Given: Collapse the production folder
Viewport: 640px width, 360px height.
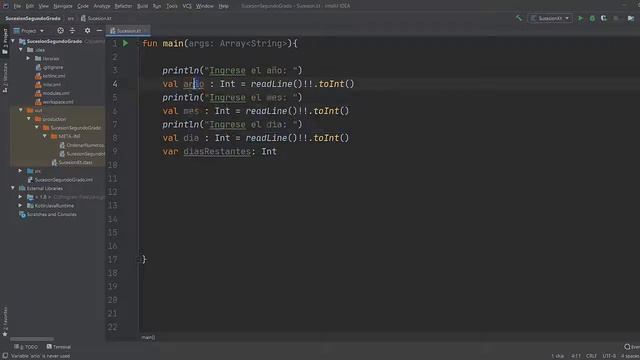Looking at the screenshot, I should 29,119.
